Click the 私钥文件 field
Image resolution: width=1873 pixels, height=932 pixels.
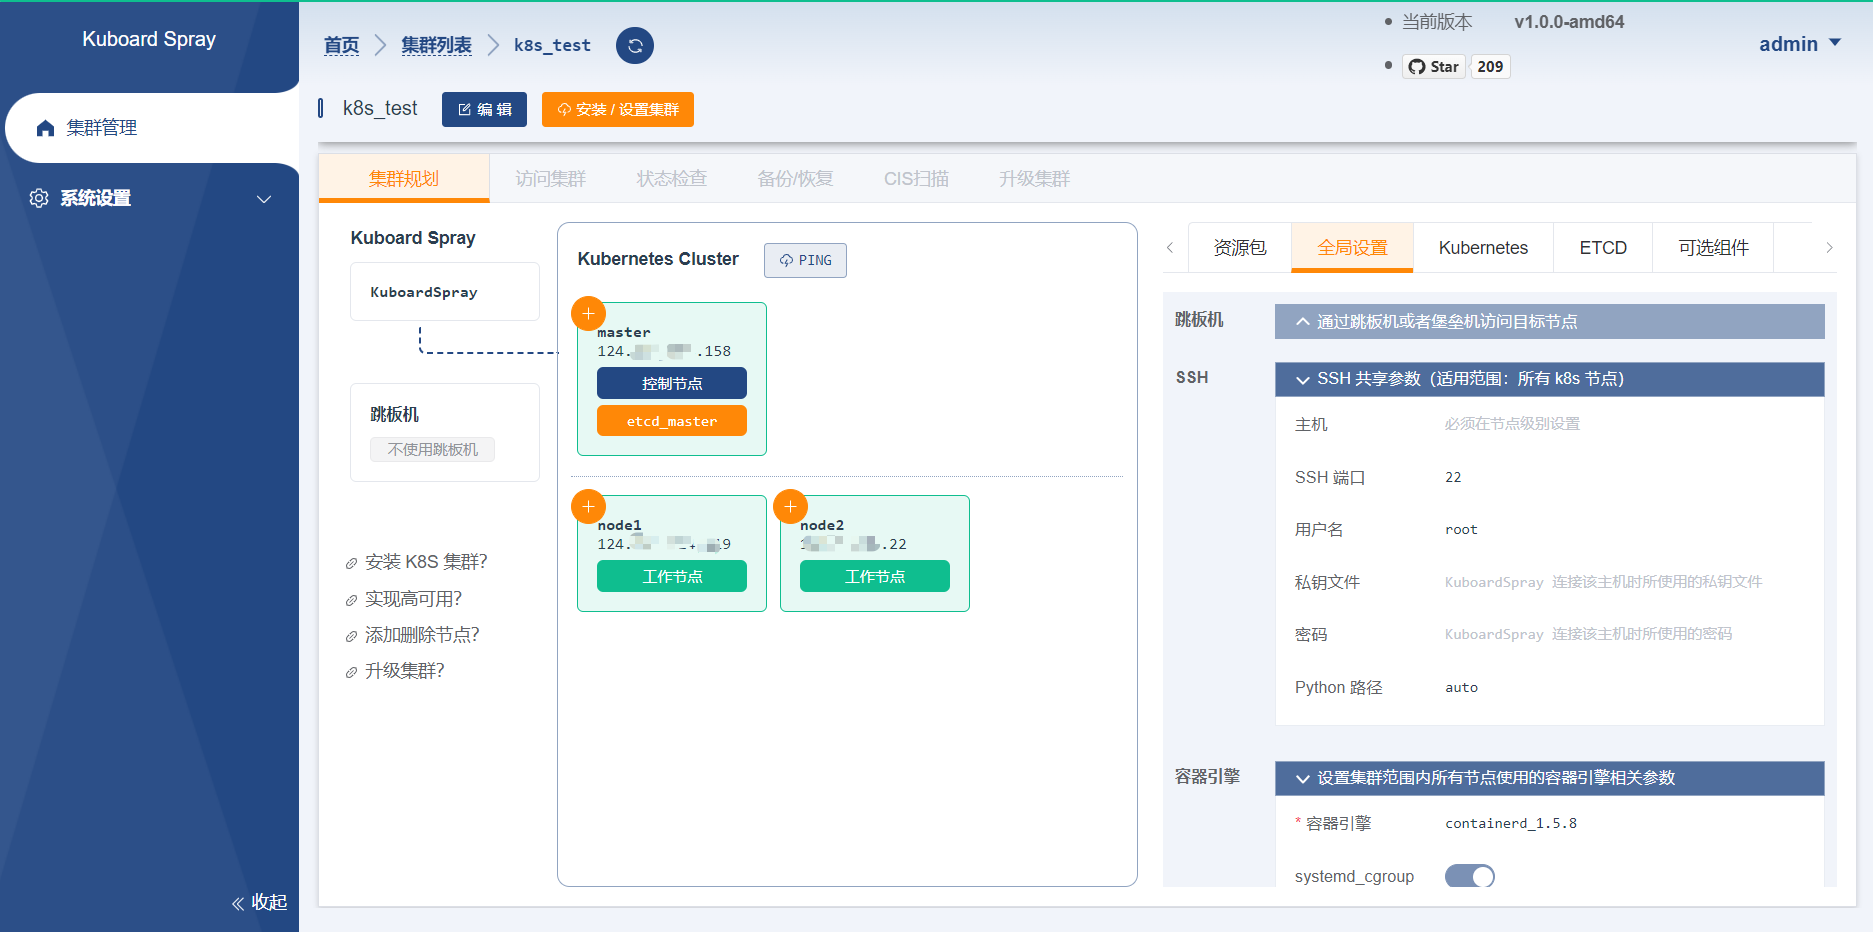[1603, 582]
